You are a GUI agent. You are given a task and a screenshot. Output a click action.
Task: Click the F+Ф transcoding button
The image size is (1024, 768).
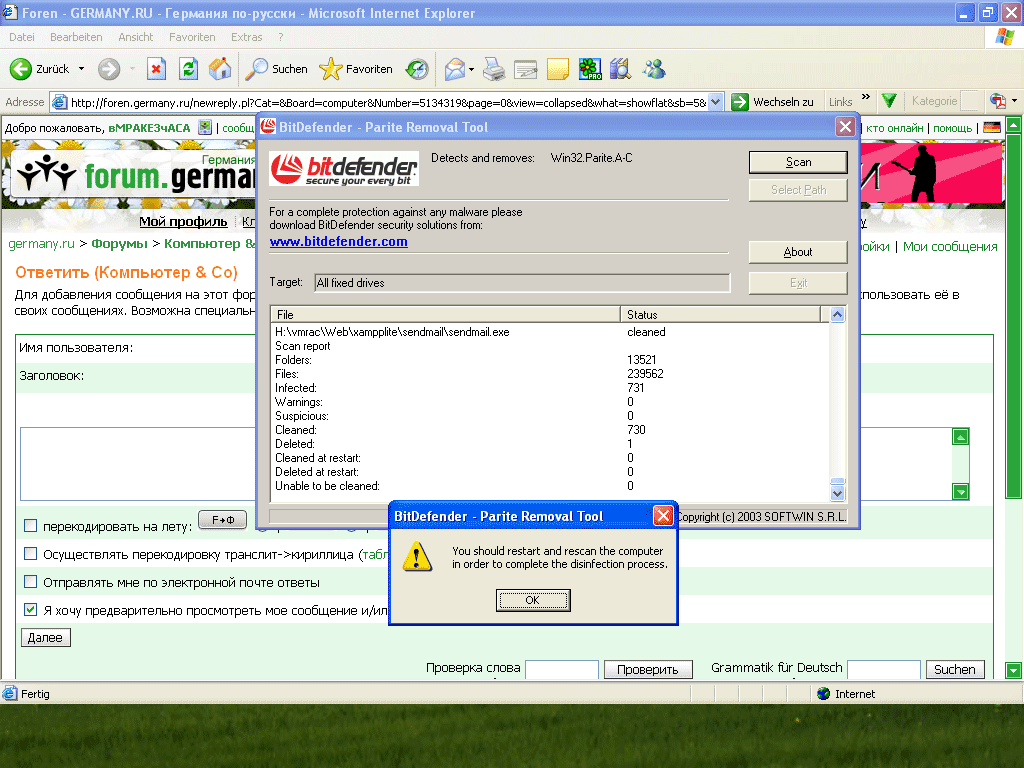click(x=223, y=520)
